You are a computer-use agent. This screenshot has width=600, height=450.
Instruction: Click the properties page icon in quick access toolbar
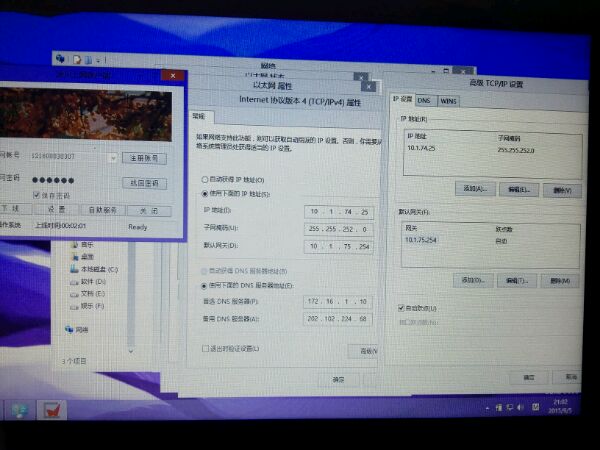[x=77, y=59]
